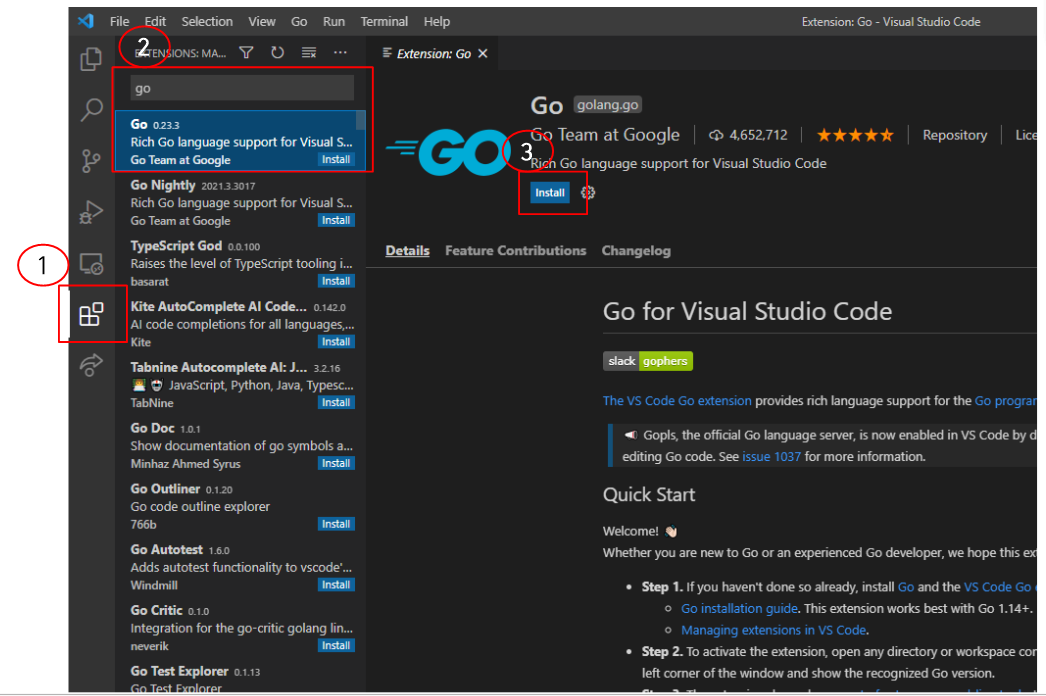This screenshot has width=1046, height=696.
Task: Install Go Autotest extension
Action: pyautogui.click(x=336, y=585)
